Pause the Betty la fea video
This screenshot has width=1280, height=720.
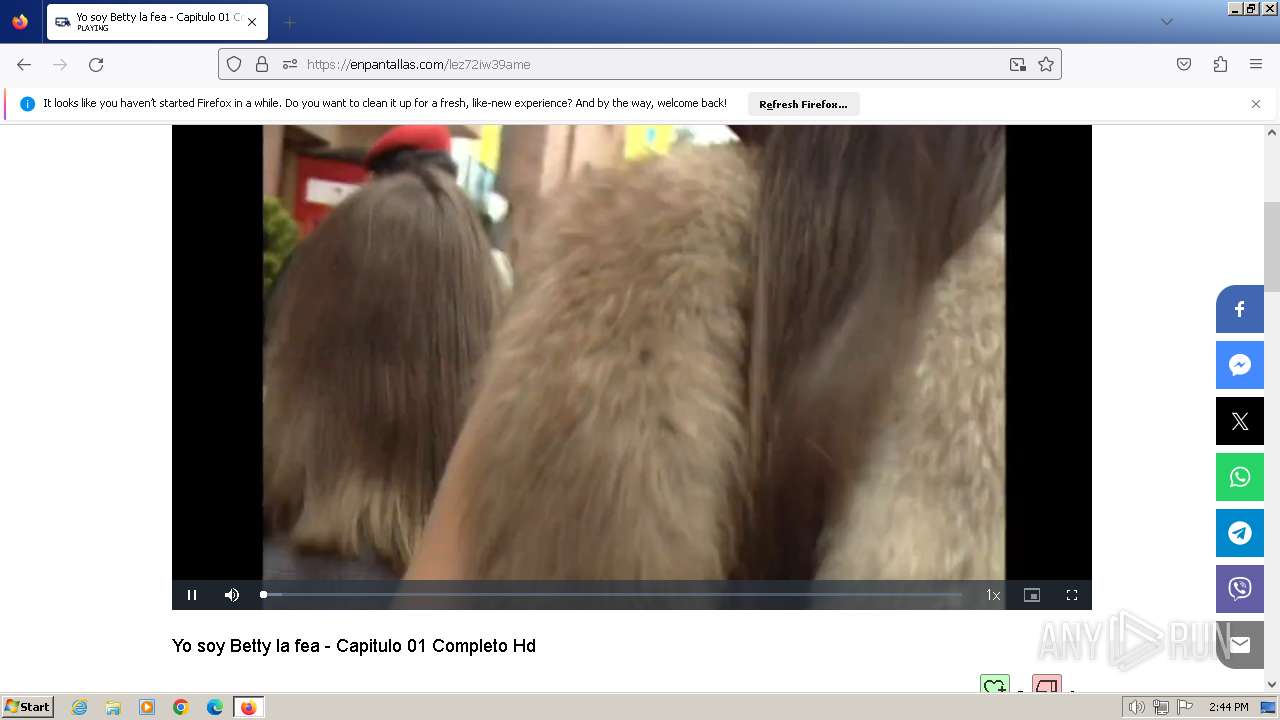pos(192,595)
